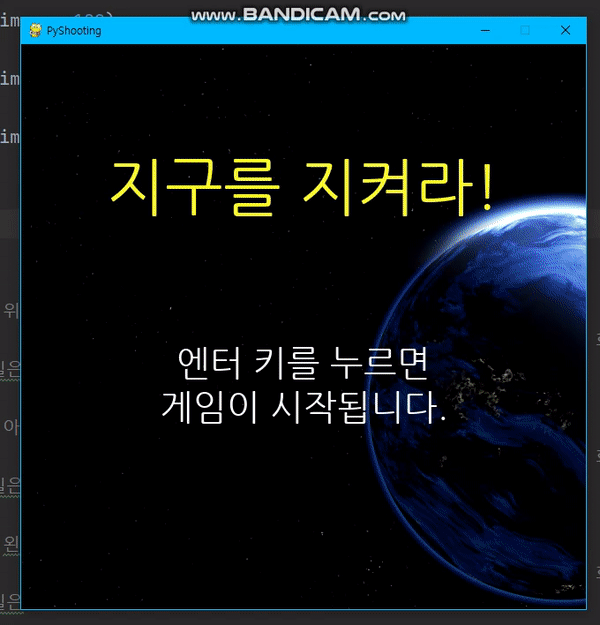The height and width of the screenshot is (625, 600).
Task: Click the text '엔터 키를 누르면'
Action: coord(303,363)
